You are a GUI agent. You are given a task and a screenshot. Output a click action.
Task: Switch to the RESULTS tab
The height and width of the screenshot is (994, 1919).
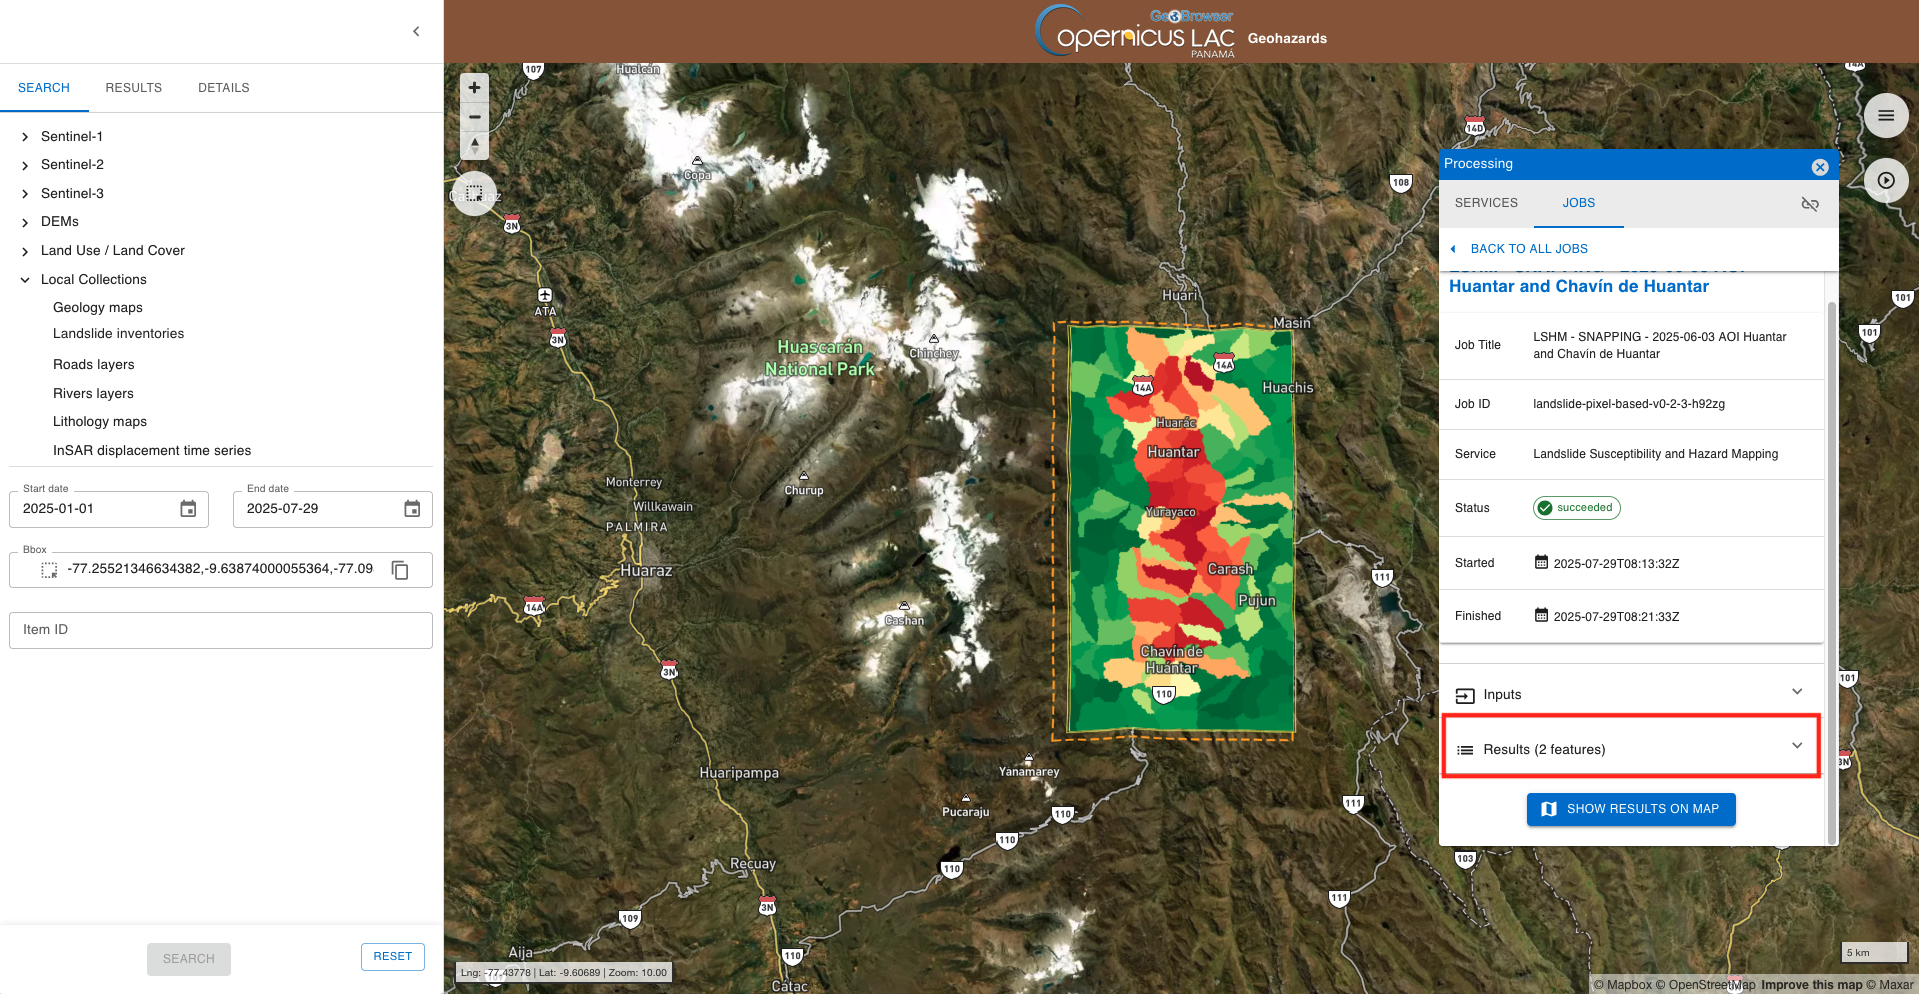[133, 88]
